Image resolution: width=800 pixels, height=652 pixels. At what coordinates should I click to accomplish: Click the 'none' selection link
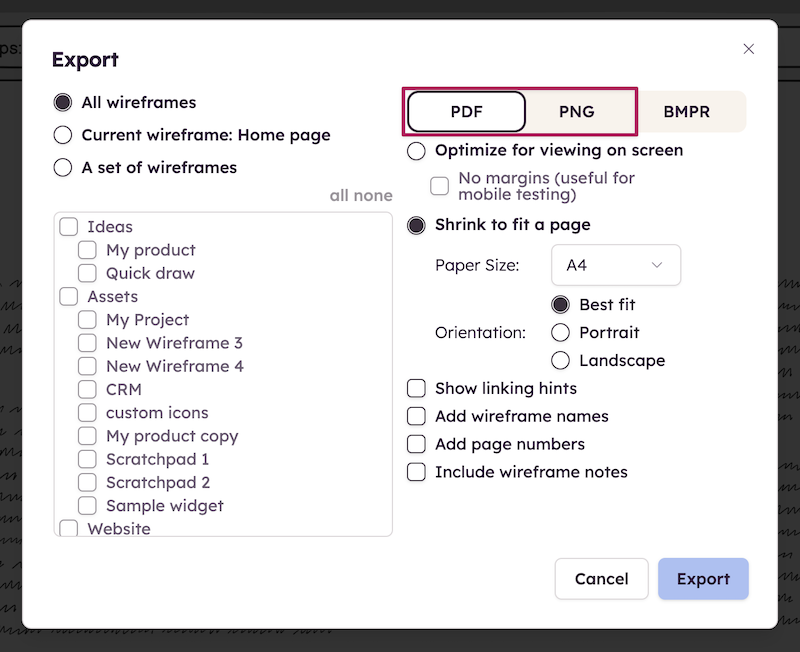[375, 196]
